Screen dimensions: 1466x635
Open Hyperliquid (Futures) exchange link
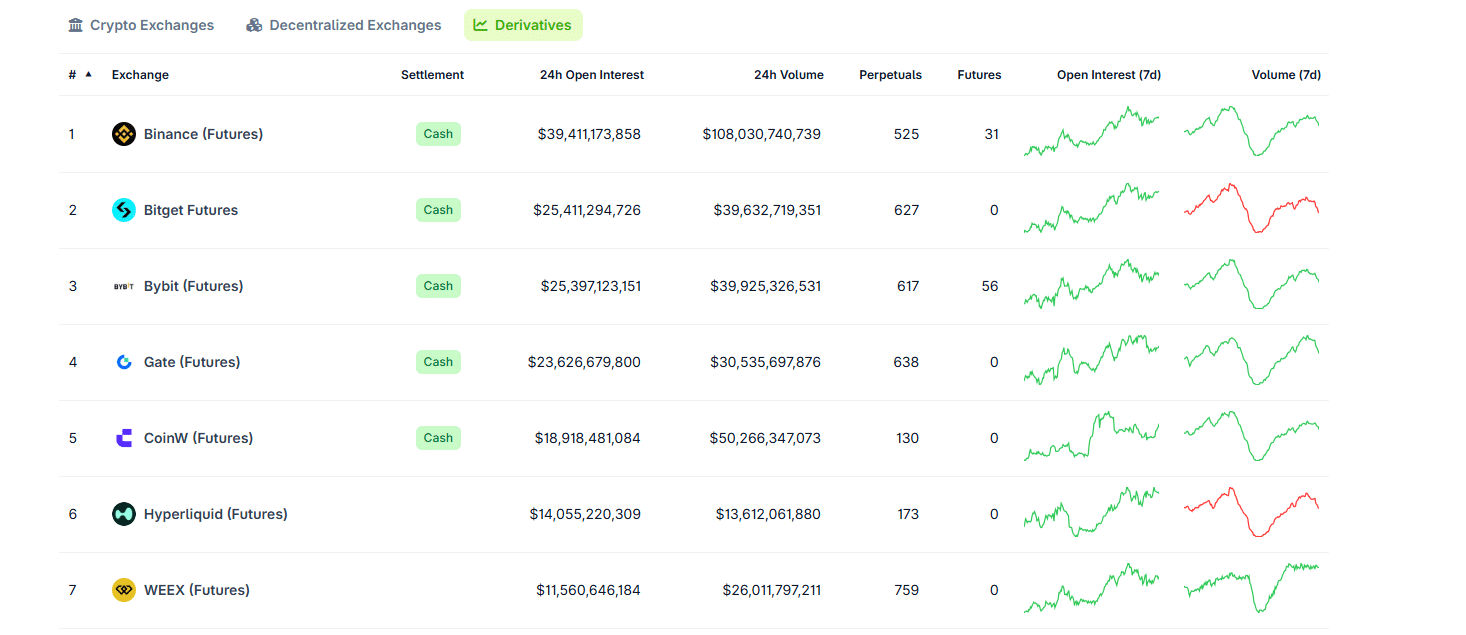coord(215,514)
